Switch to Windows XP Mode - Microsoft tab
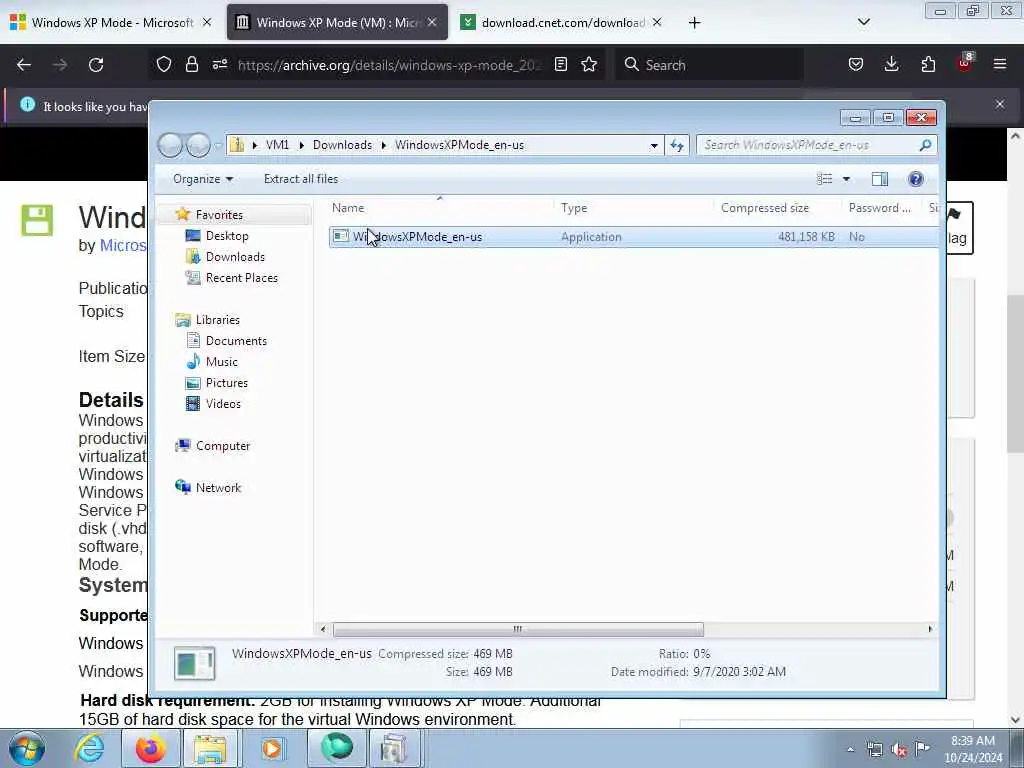Viewport: 1024px width, 768px height. (x=111, y=22)
